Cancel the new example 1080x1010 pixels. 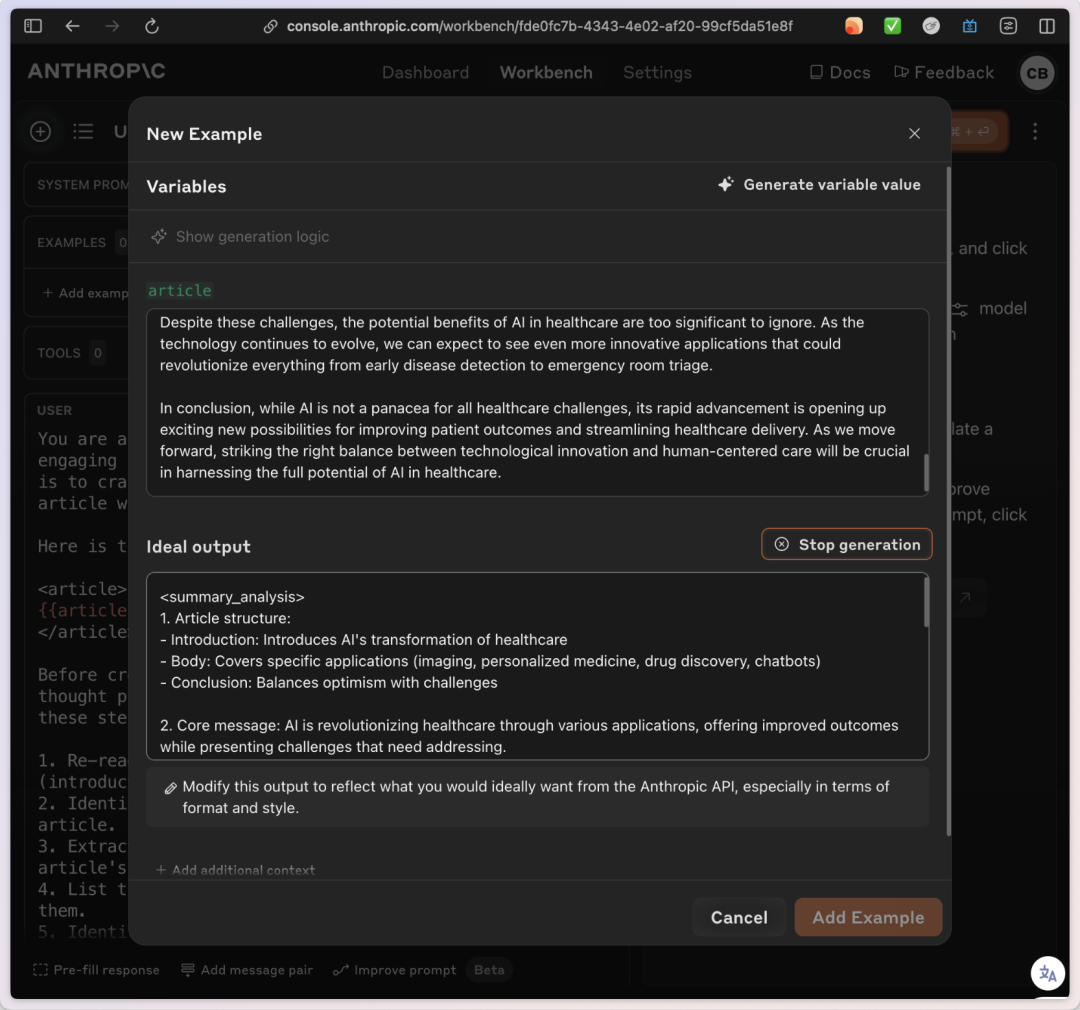739,917
